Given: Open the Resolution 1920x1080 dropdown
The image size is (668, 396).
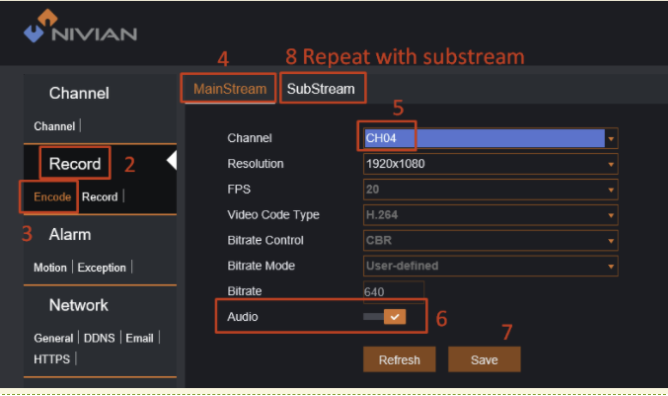Looking at the screenshot, I should [490, 164].
